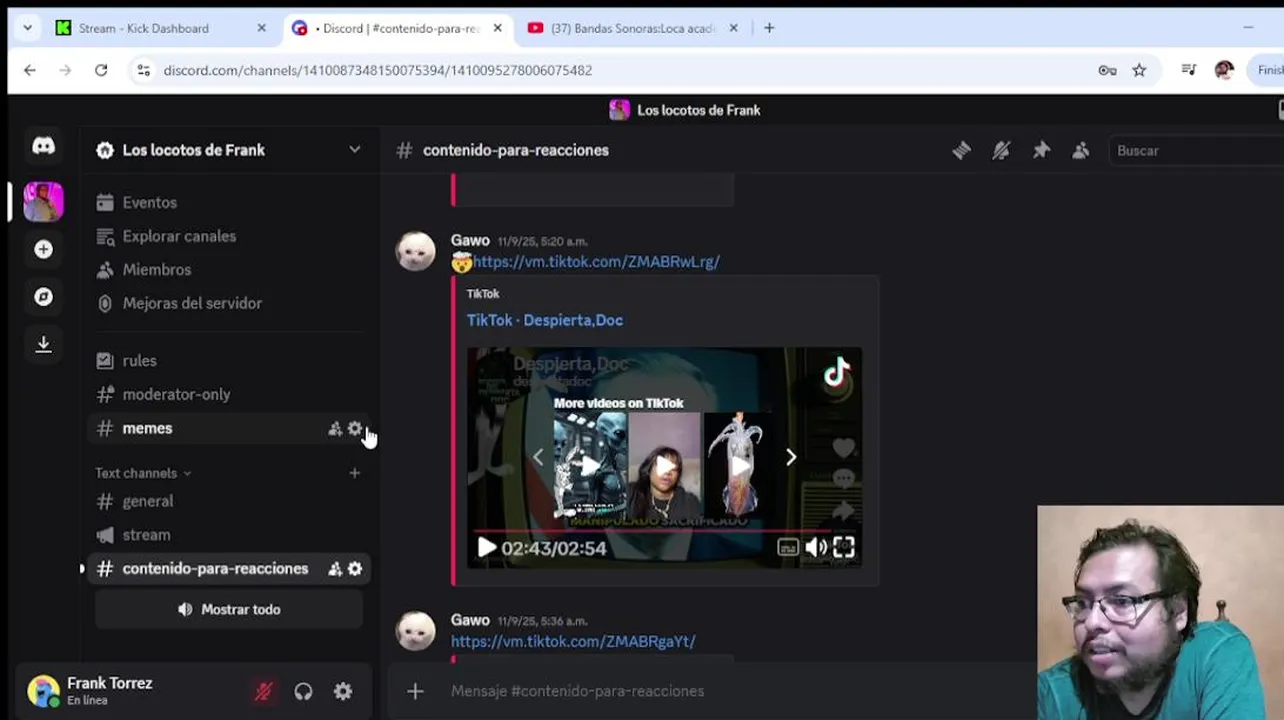Click the download apps icon
The height and width of the screenshot is (720, 1284).
pyautogui.click(x=43, y=344)
